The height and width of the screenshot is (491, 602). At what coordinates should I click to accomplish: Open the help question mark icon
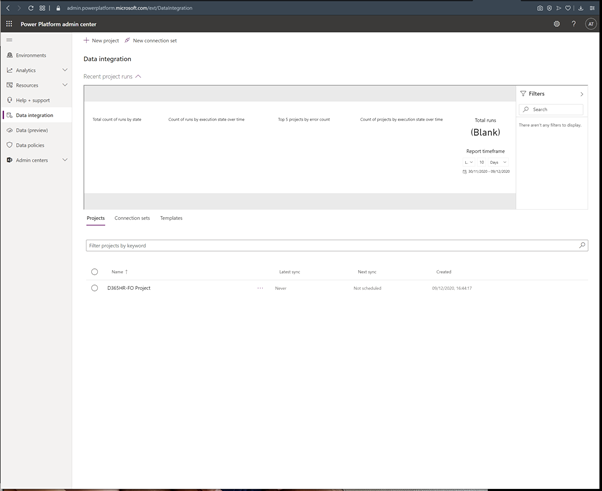pos(574,24)
